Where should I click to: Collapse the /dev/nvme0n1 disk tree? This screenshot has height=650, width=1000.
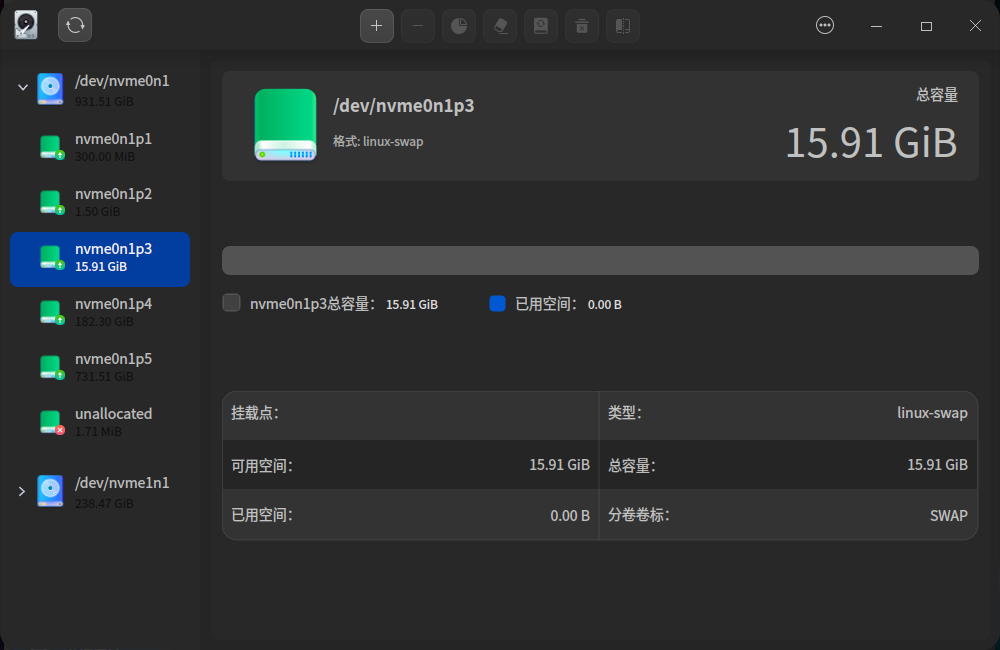point(22,87)
